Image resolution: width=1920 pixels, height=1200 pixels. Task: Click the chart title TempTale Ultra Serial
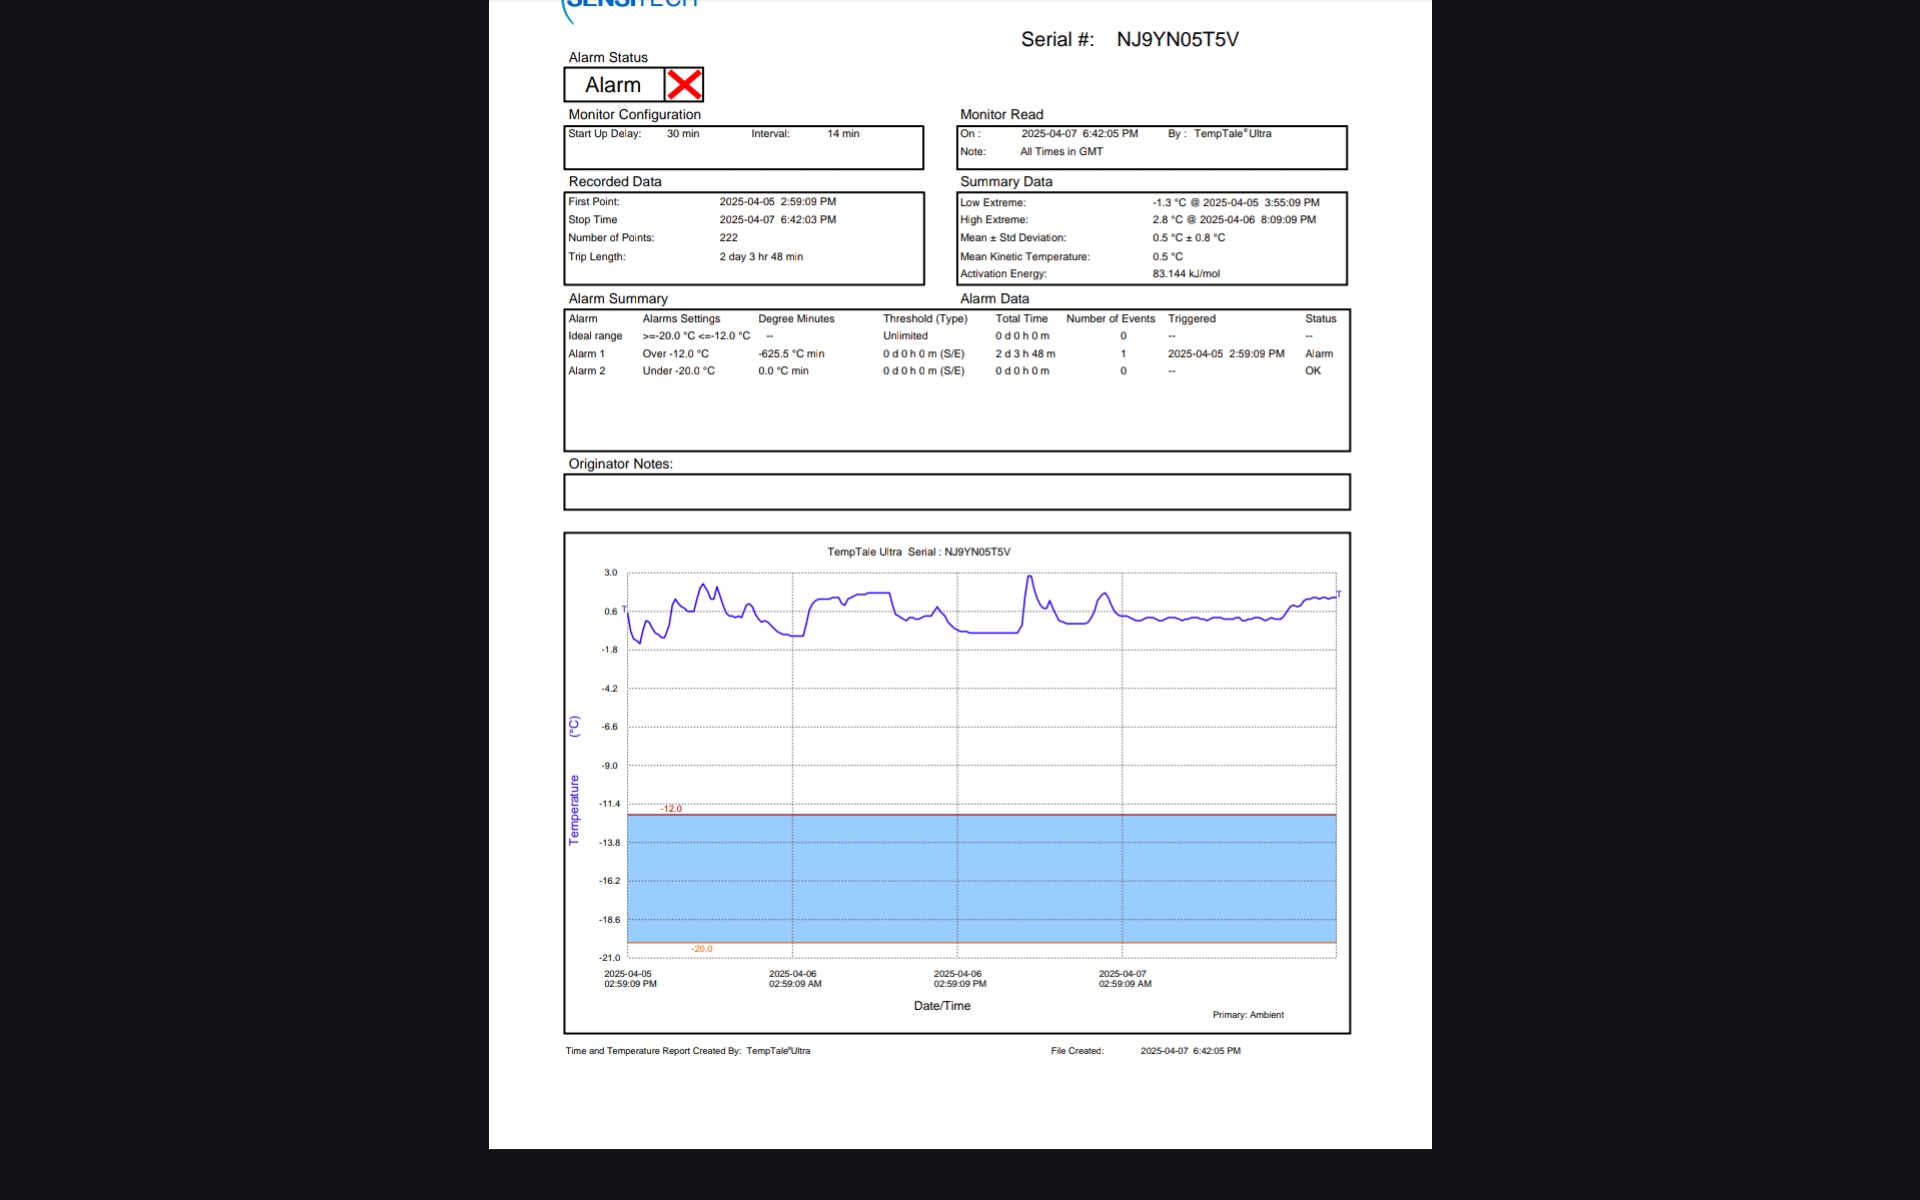pyautogui.click(x=919, y=552)
